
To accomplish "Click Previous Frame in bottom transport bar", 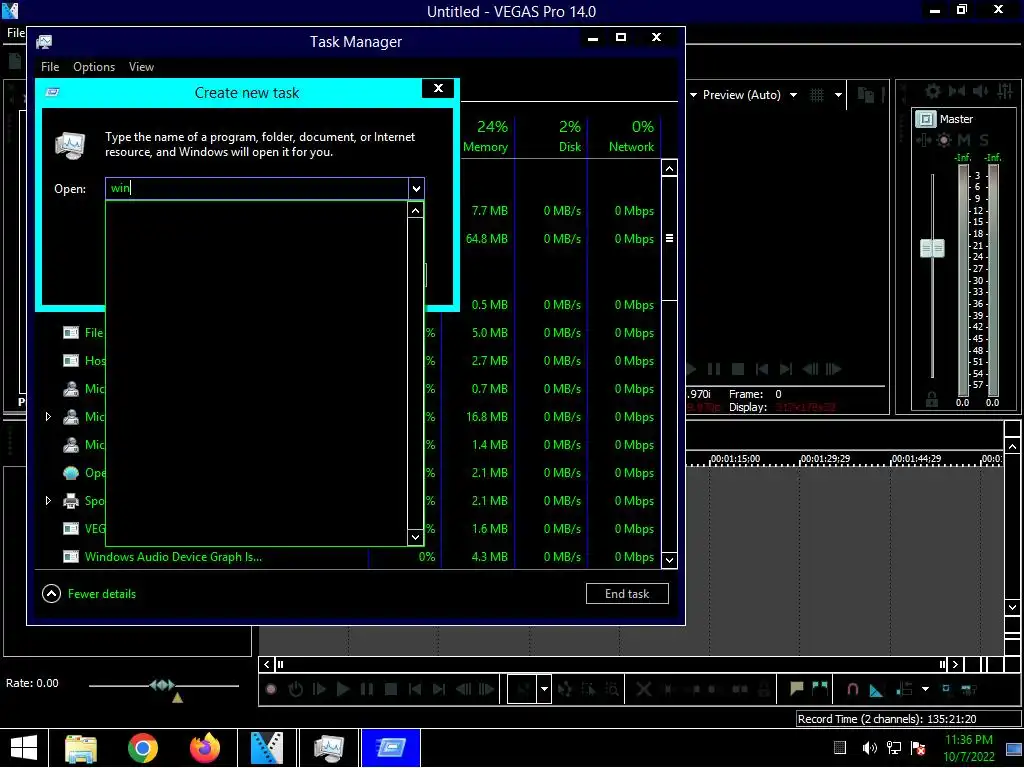I will coord(463,689).
